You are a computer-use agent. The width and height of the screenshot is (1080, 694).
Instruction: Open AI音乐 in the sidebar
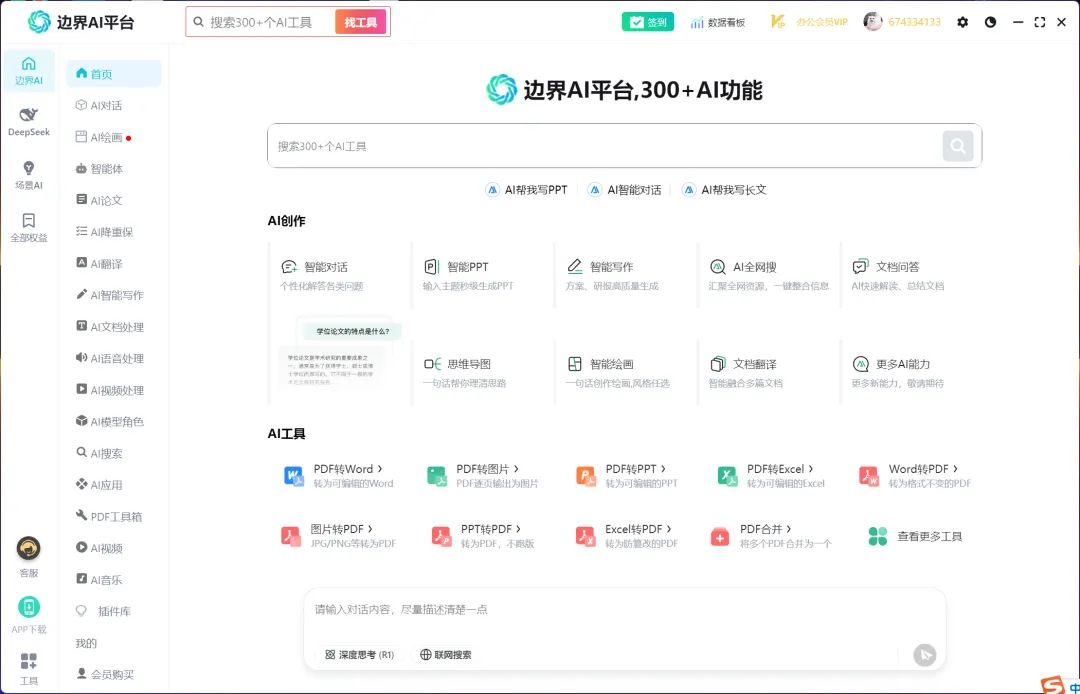pos(114,580)
